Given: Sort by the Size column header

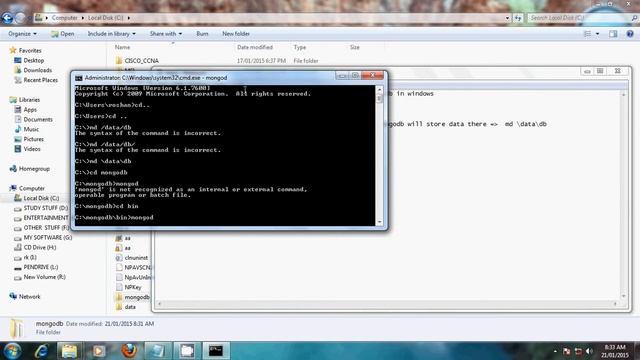Looking at the screenshot, I should [x=355, y=47].
